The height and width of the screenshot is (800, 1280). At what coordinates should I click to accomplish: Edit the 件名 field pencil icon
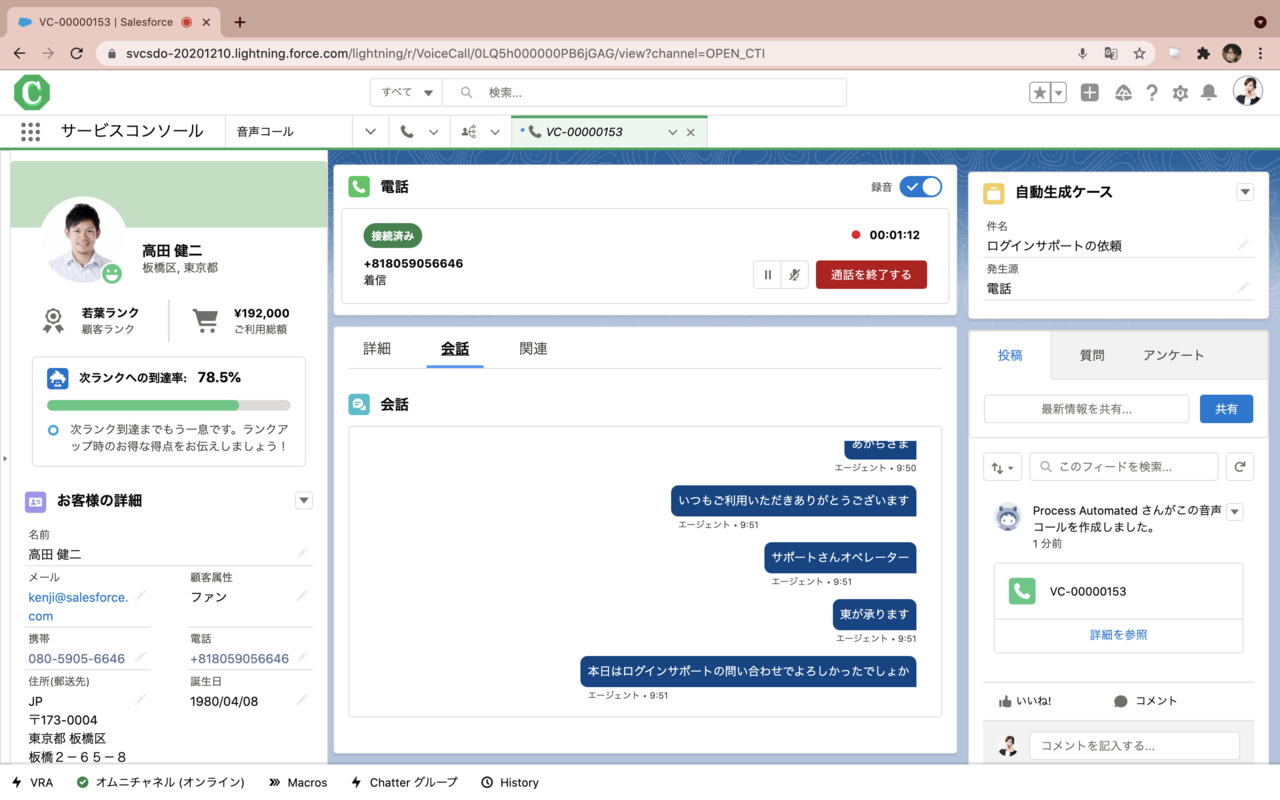click(1243, 245)
